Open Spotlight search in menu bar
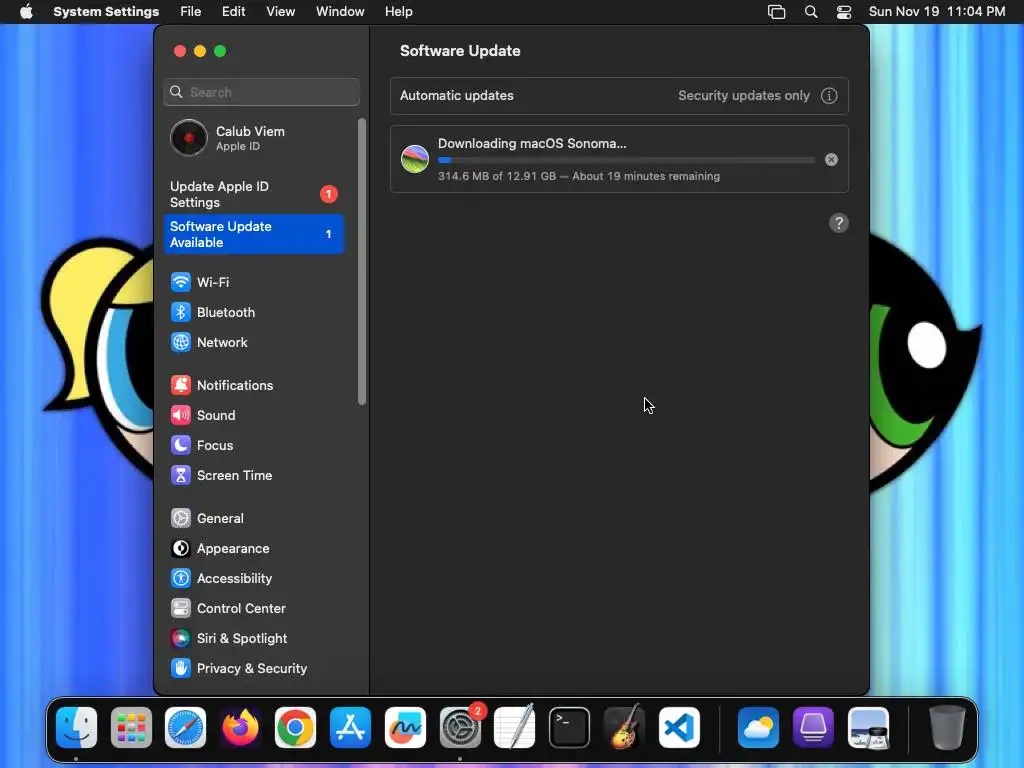Screen dimensions: 1024x768 pyautogui.click(x=810, y=12)
